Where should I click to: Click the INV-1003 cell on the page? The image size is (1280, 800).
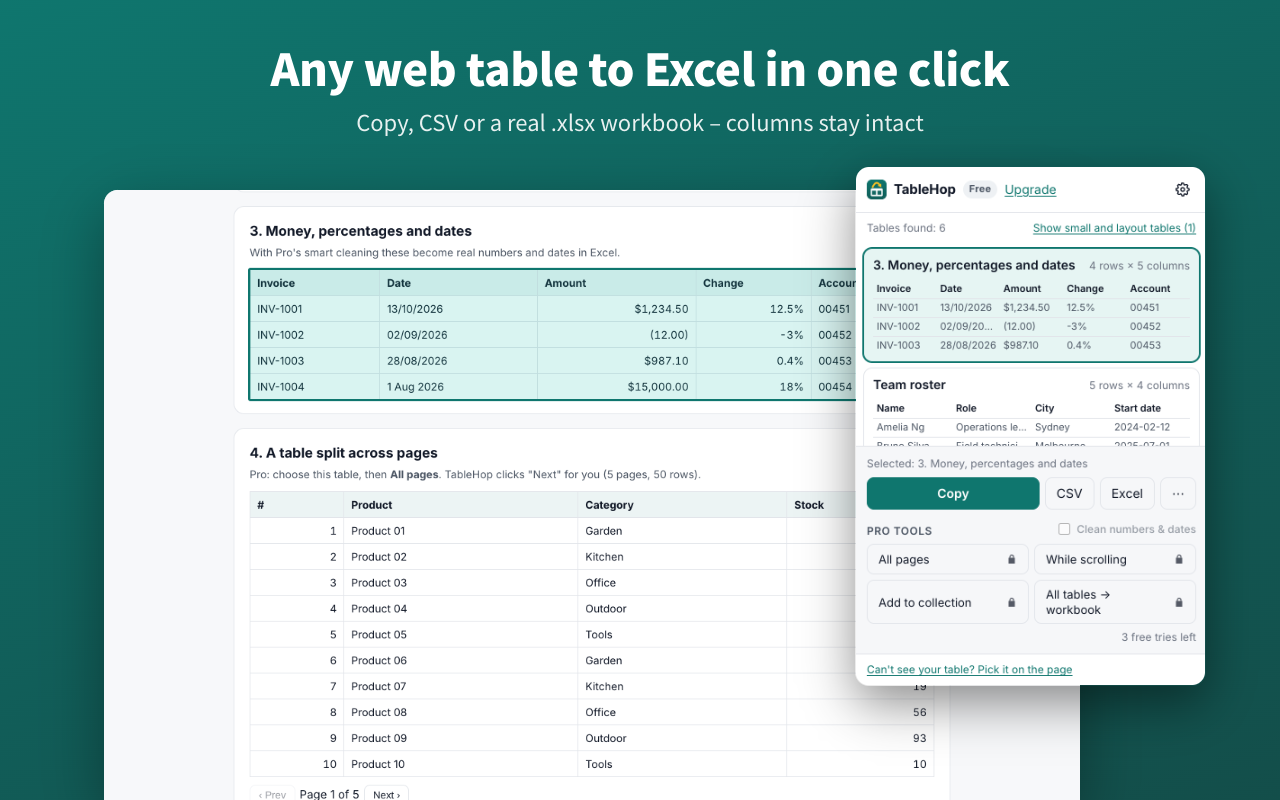(314, 361)
